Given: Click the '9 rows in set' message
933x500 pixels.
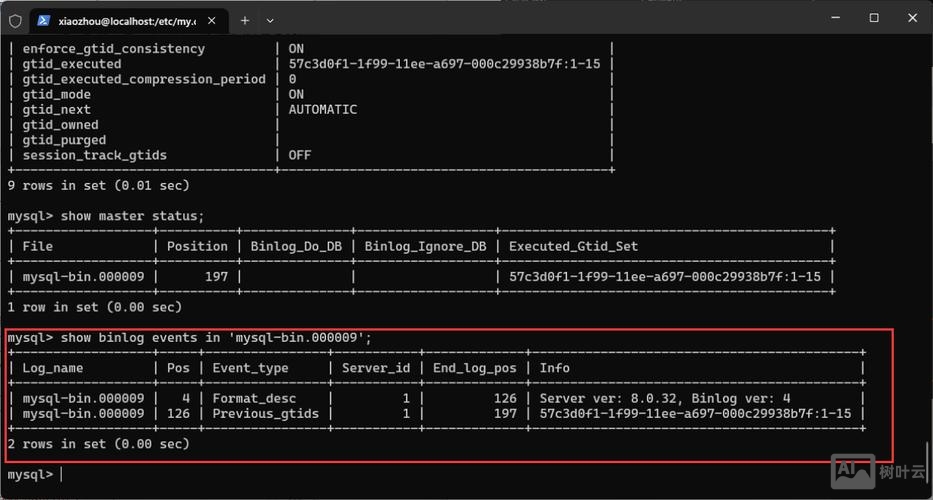Looking at the screenshot, I should tap(98, 186).
